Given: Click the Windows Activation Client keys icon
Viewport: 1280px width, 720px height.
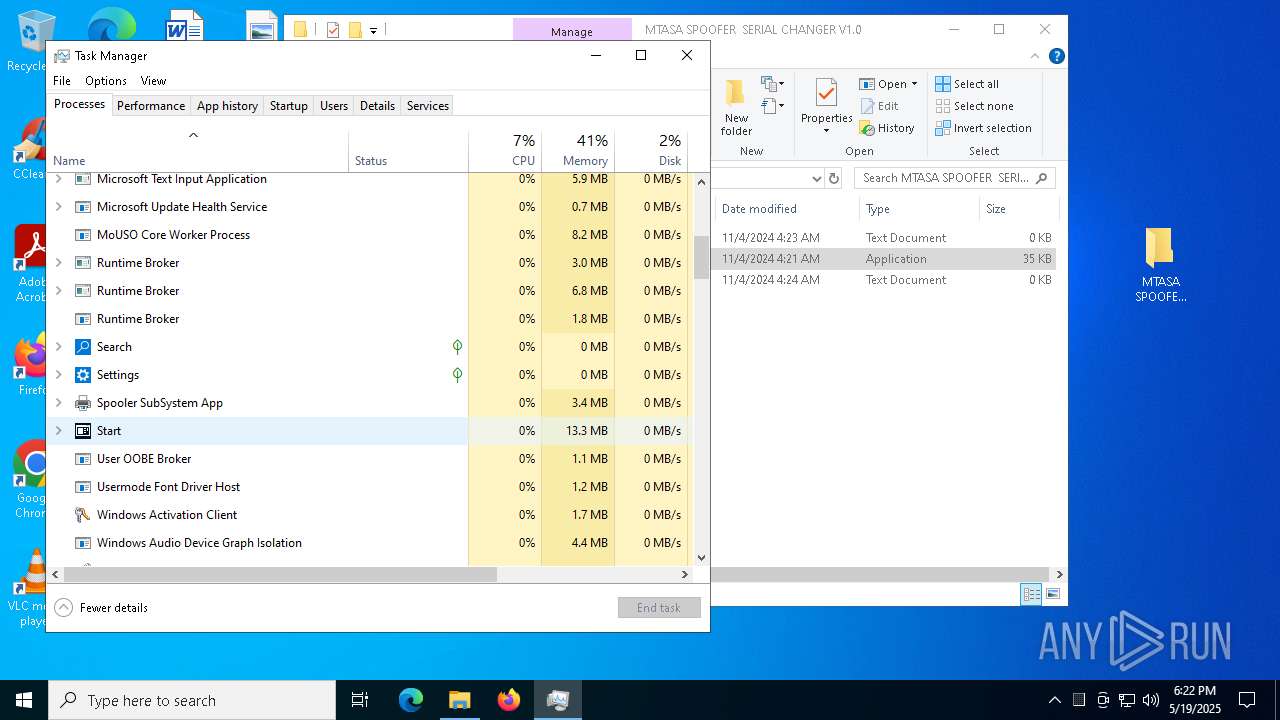Looking at the screenshot, I should tap(83, 515).
